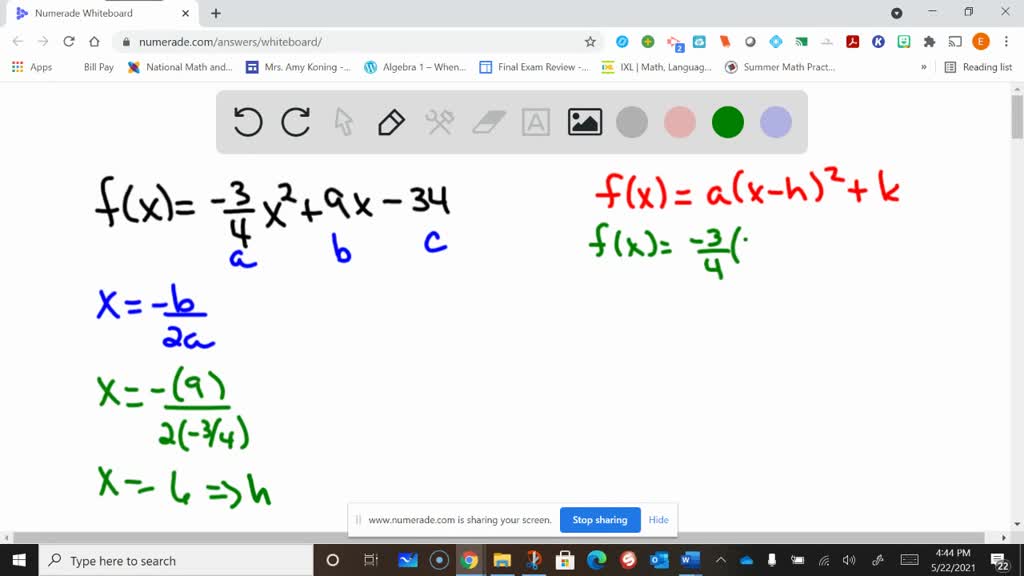Viewport: 1024px width, 576px height.
Task: Open the Text tool
Action: (536, 121)
